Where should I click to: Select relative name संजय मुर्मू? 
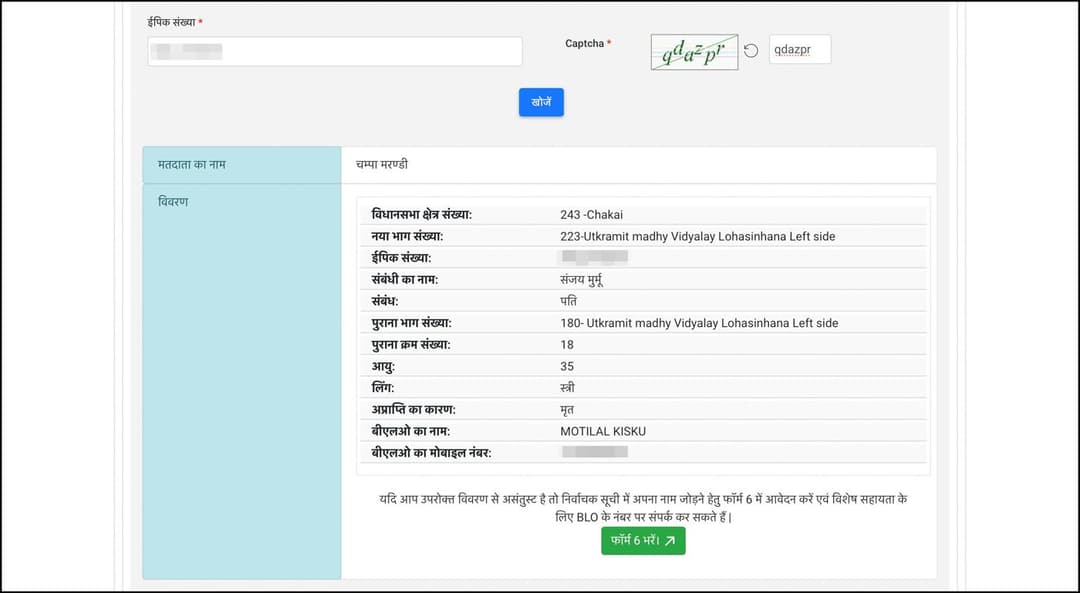pos(582,280)
